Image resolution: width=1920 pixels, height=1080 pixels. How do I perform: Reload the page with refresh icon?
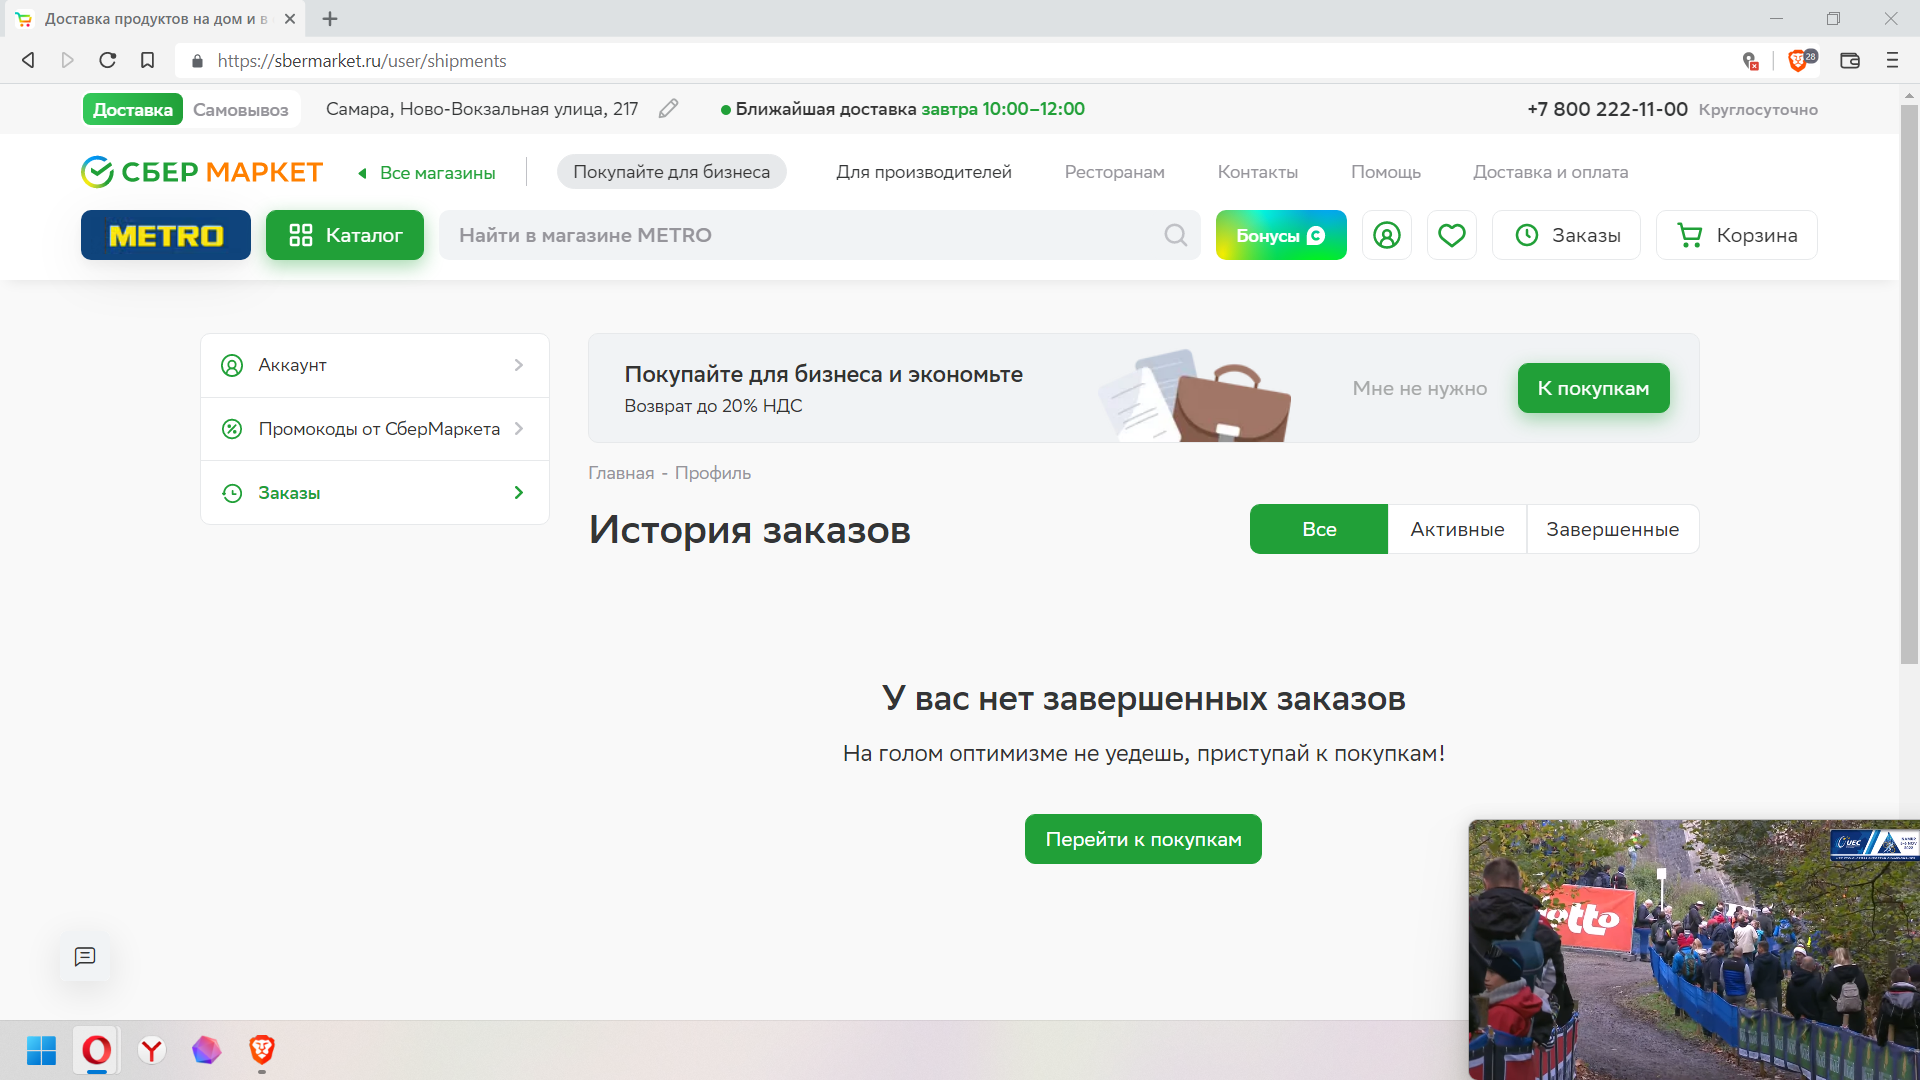pyautogui.click(x=107, y=61)
